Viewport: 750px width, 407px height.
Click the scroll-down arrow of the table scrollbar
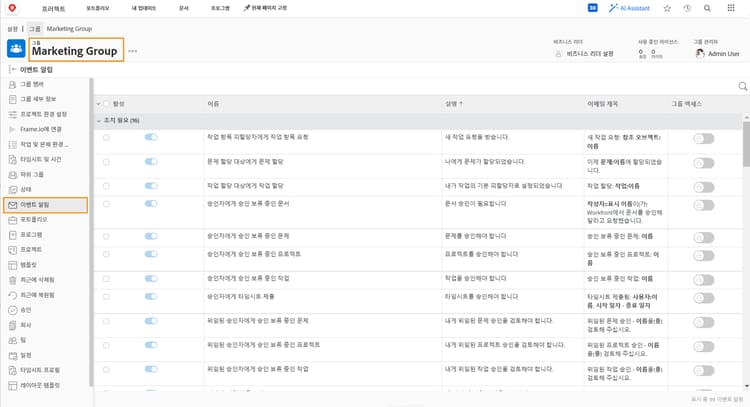[x=746, y=386]
